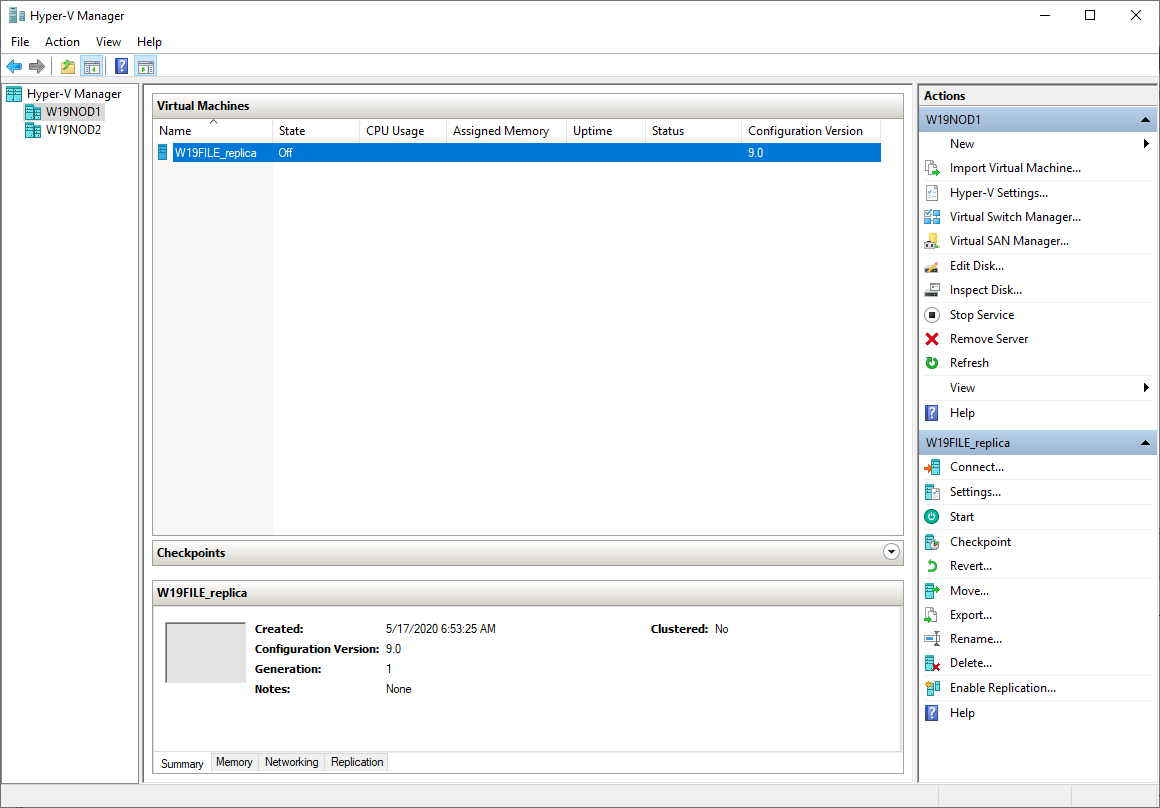Click the Back arrow toolbar icon
This screenshot has height=808, width=1160.
(x=14, y=67)
